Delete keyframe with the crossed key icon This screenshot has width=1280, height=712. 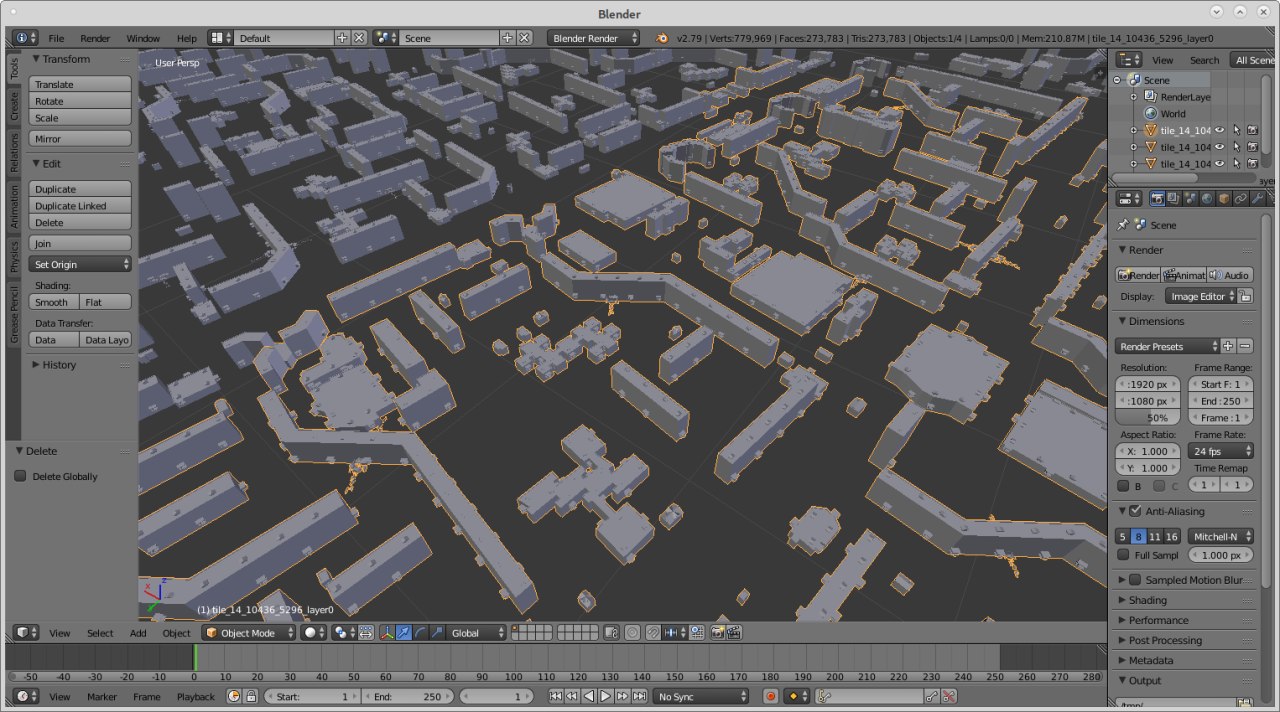click(x=949, y=696)
